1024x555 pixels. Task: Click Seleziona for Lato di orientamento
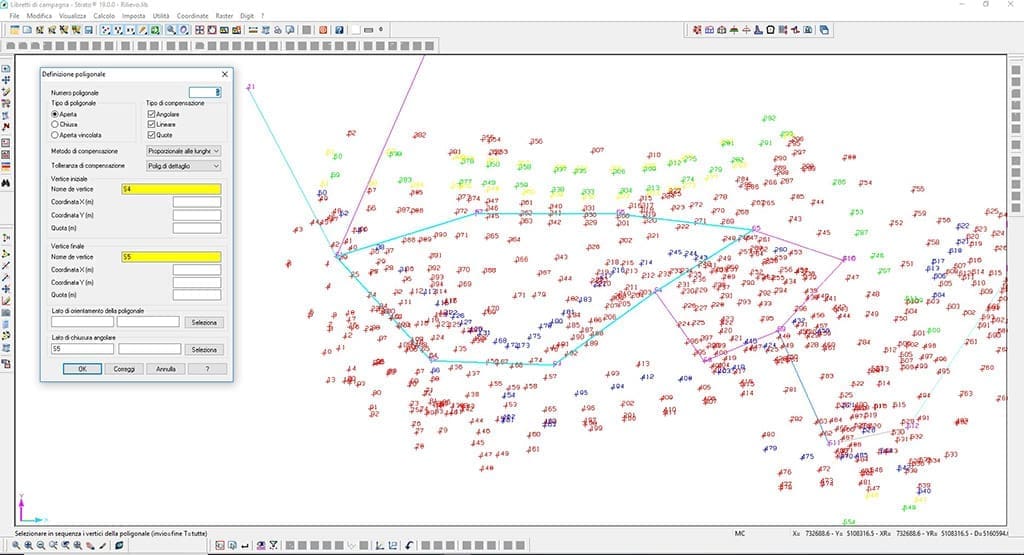[204, 323]
